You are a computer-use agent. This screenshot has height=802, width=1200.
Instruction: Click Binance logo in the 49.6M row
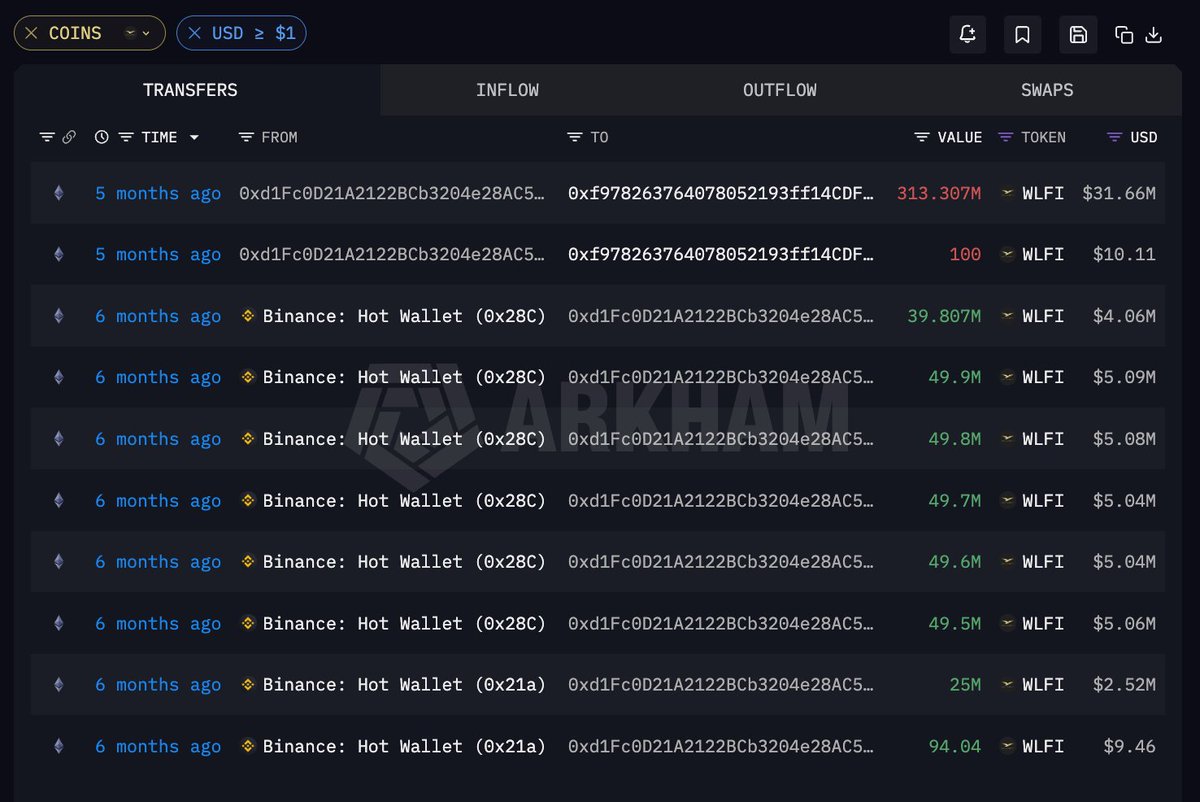pos(248,562)
